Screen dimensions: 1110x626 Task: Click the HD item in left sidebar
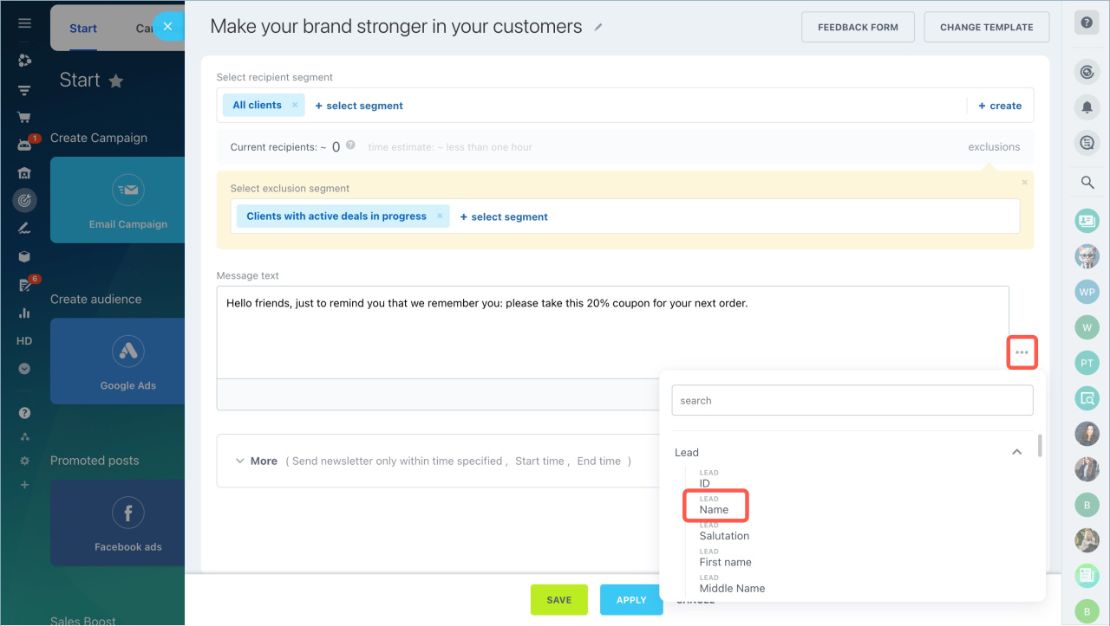[x=24, y=341]
